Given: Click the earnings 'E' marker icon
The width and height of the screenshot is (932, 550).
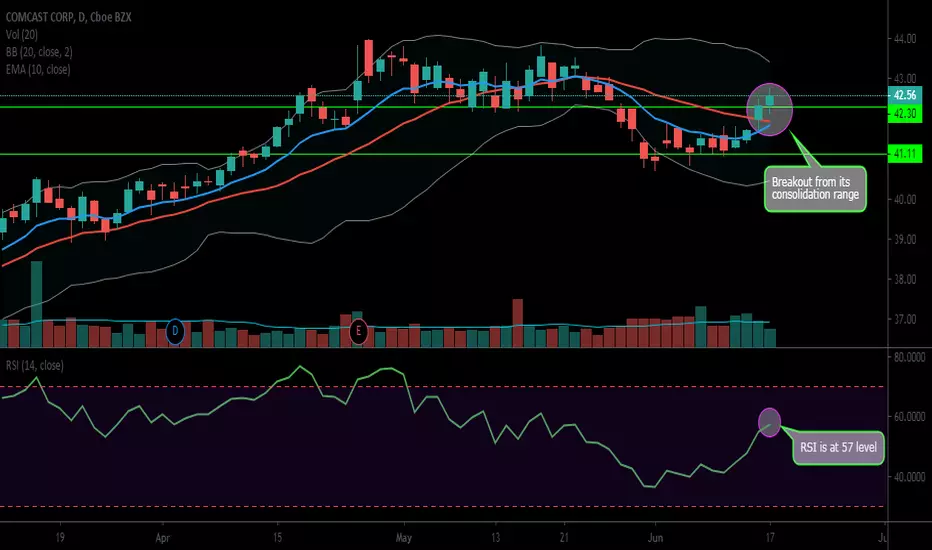Looking at the screenshot, I should point(358,331).
